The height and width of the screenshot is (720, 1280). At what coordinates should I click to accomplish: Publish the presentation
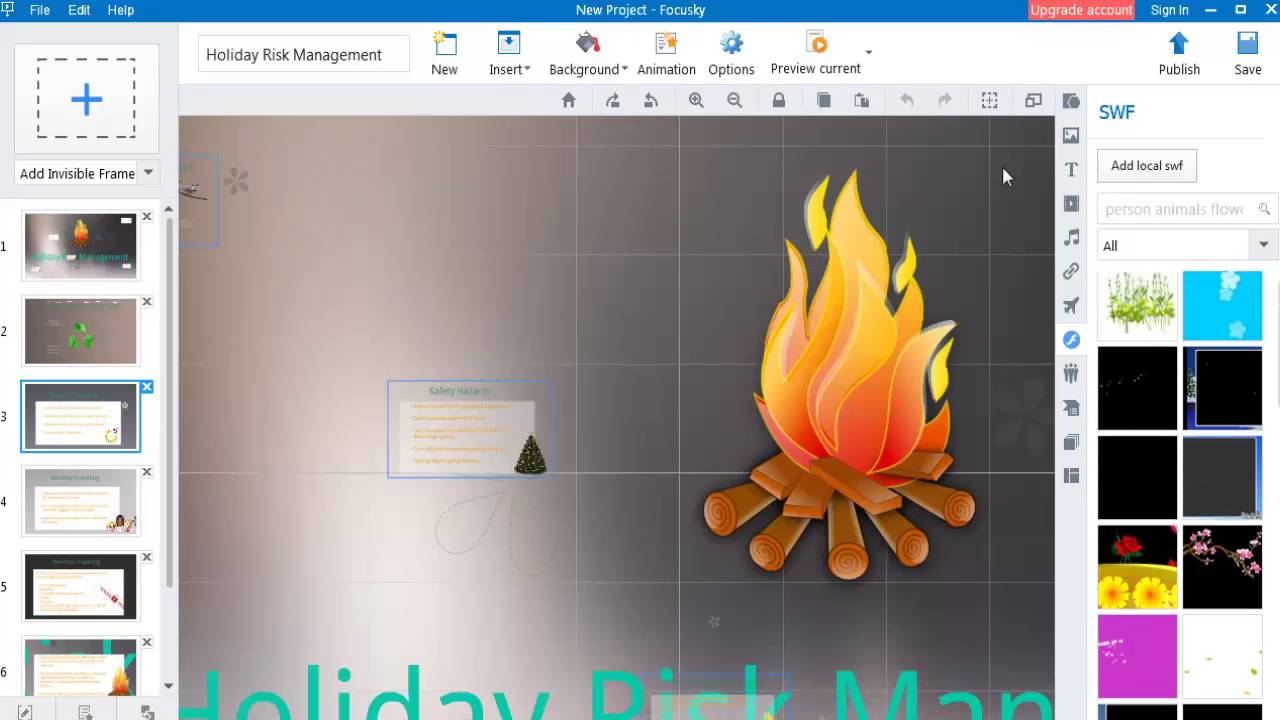coord(1179,54)
